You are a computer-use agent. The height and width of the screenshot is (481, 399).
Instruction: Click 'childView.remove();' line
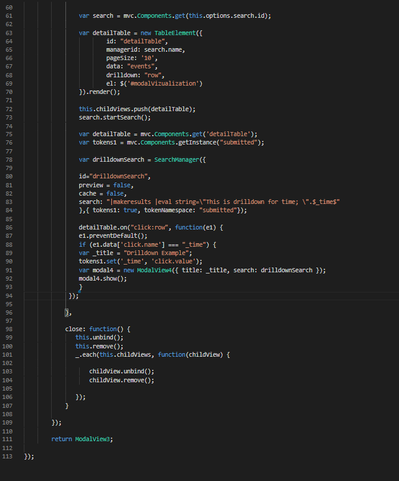(122, 380)
